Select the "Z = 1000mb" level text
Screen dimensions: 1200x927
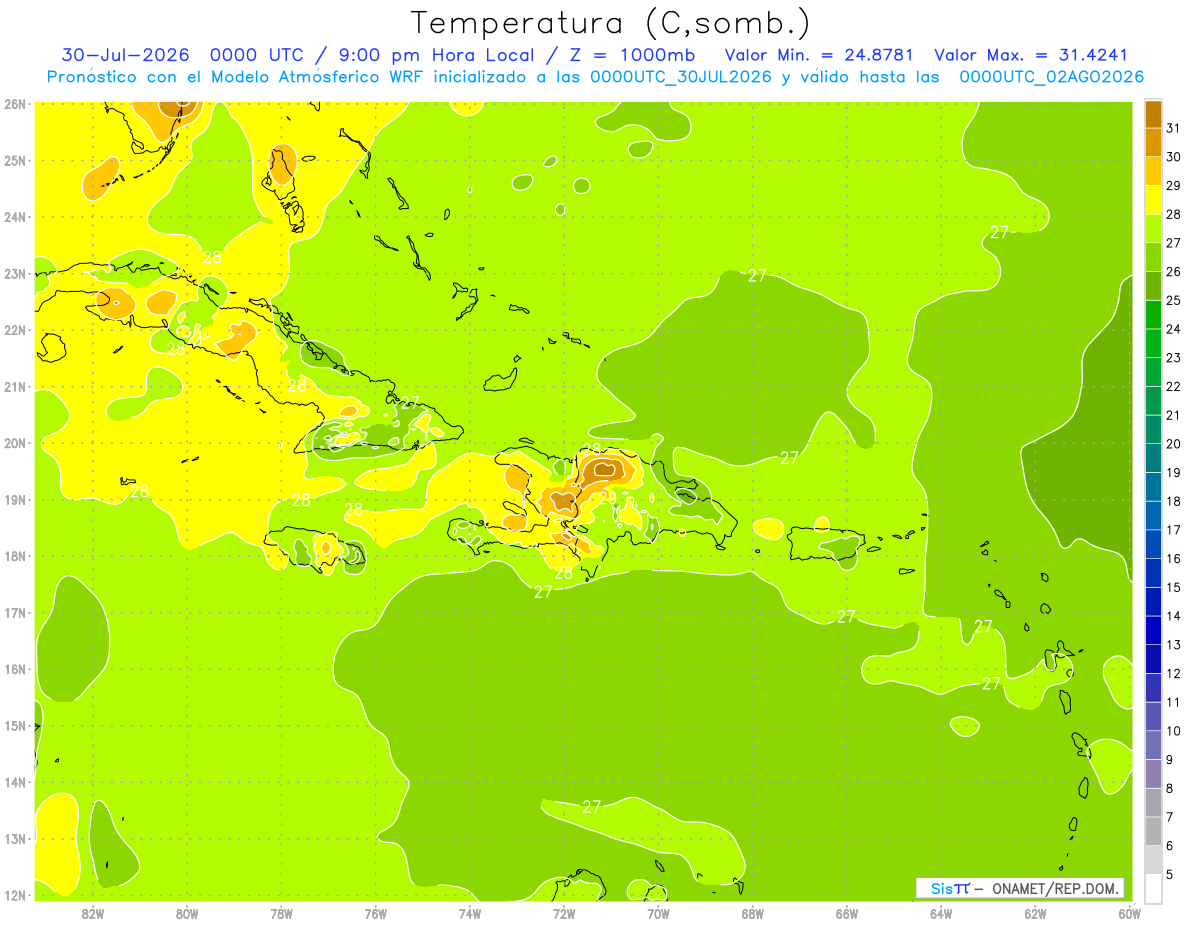pyautogui.click(x=632, y=55)
